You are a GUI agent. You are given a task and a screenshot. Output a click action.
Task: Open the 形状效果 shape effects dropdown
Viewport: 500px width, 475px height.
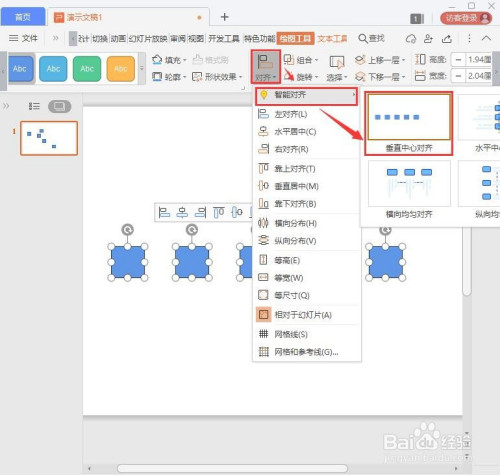coord(217,77)
